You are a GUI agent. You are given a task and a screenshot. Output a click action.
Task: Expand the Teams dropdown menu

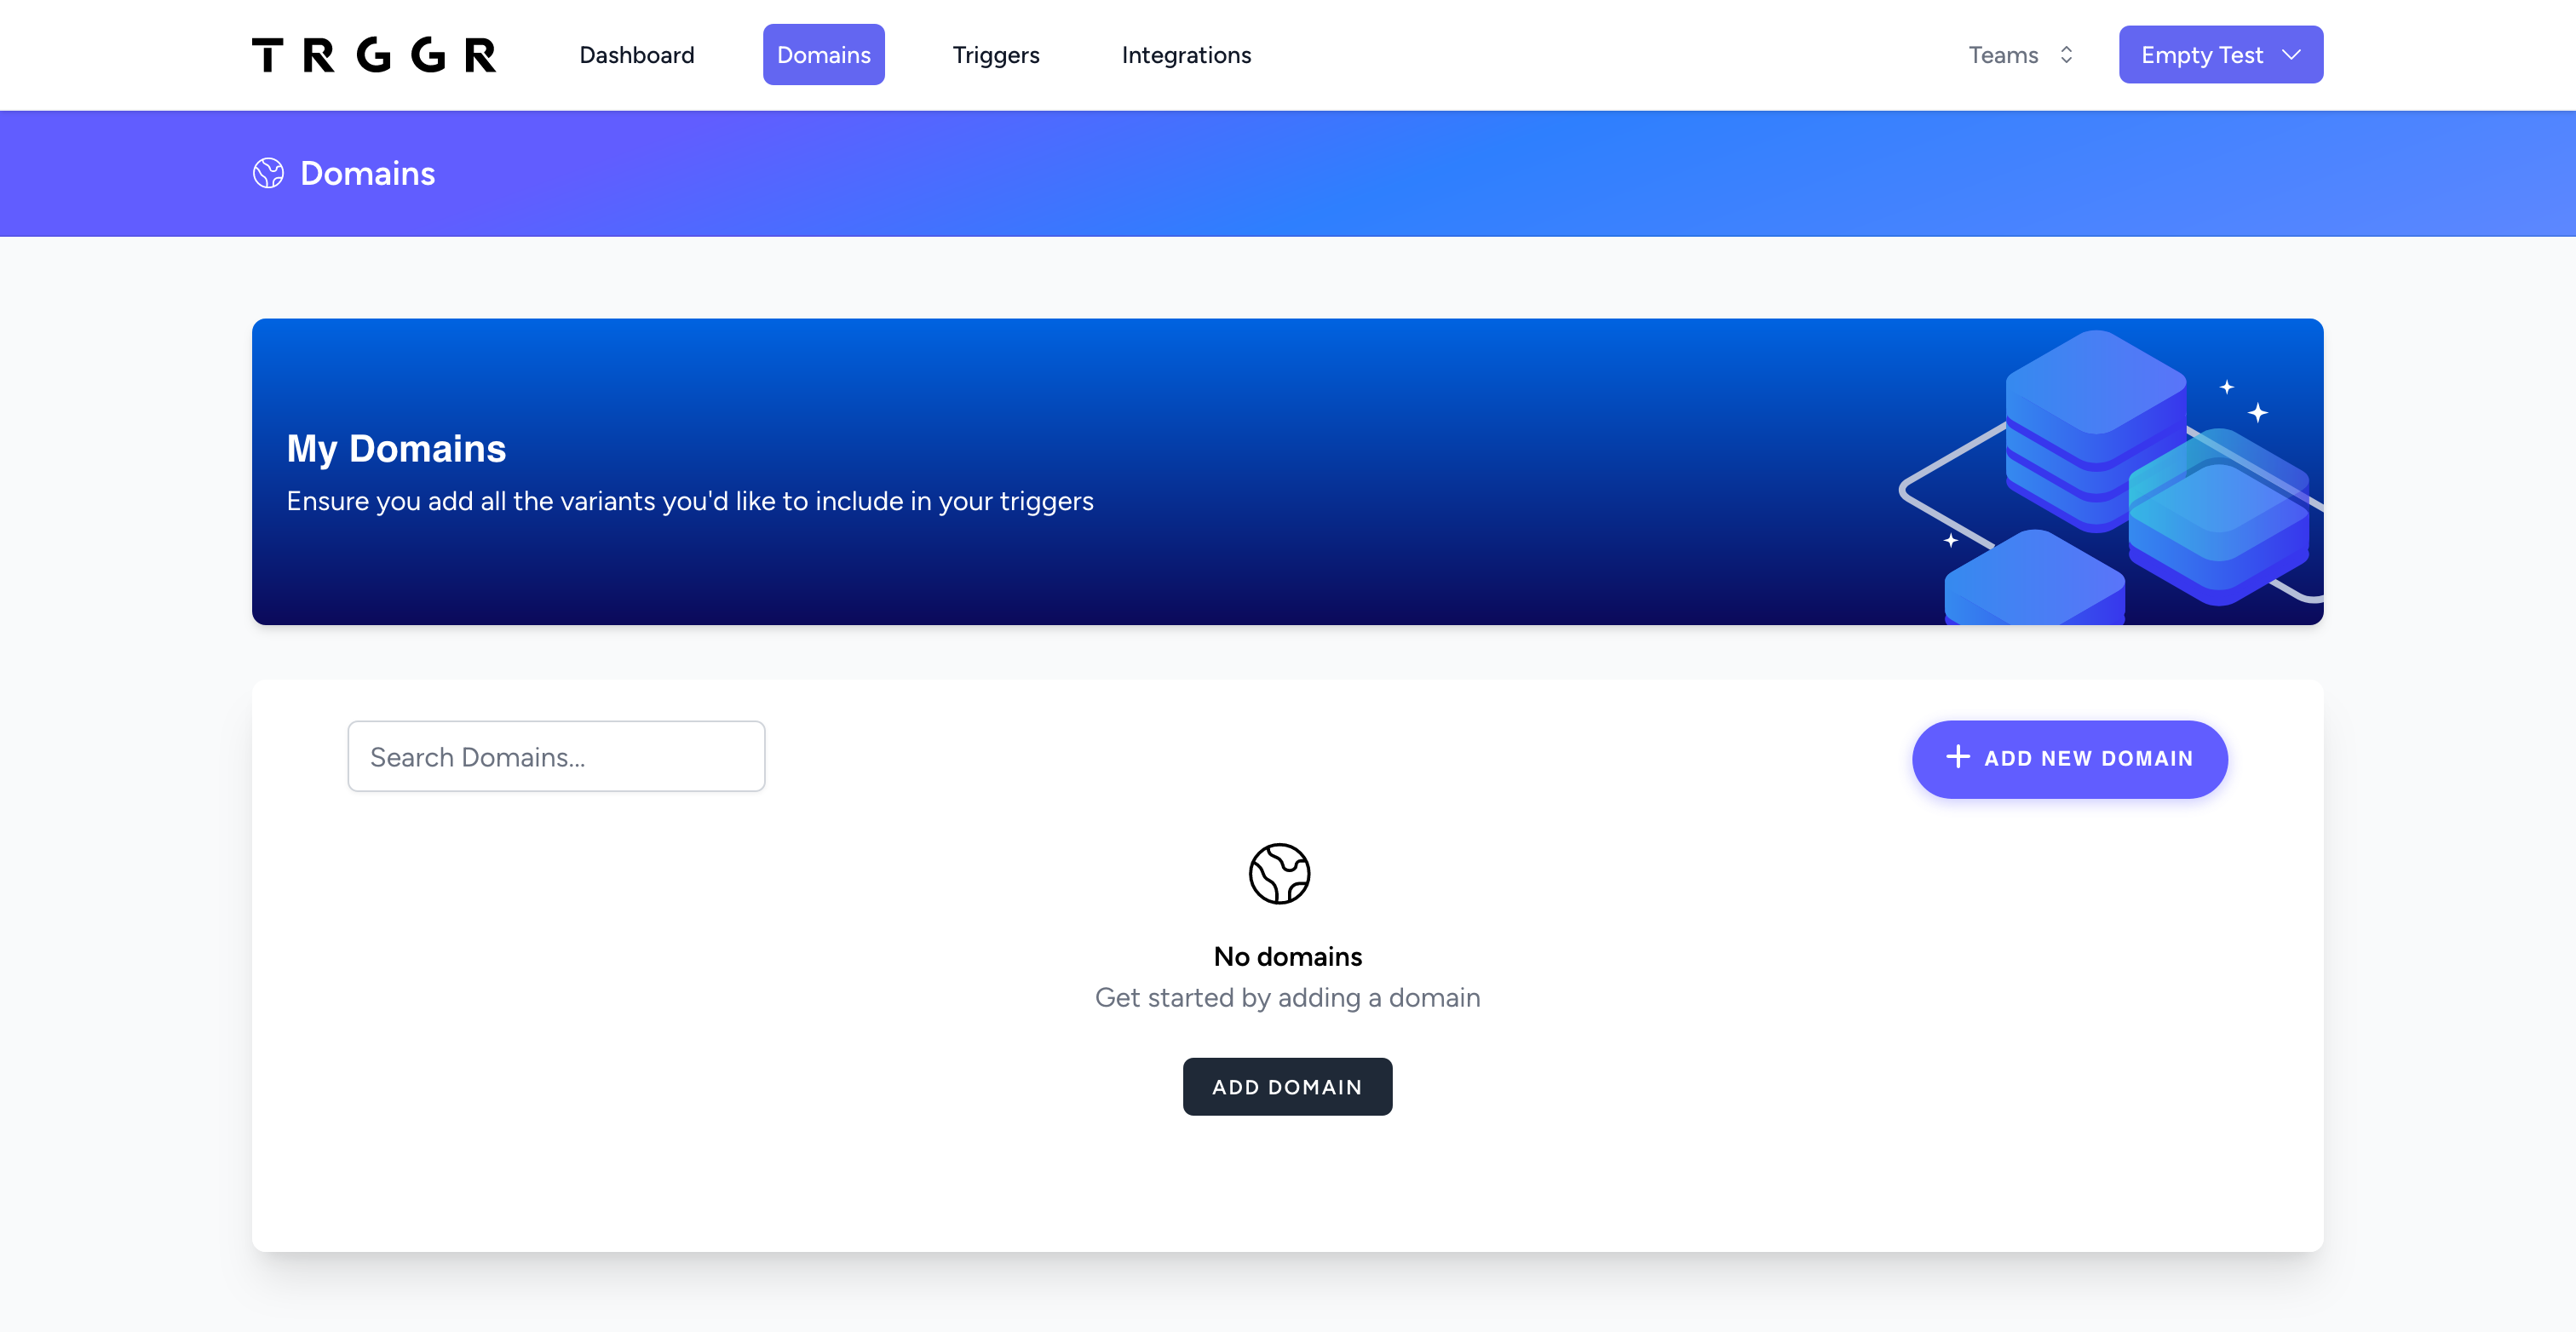pos(2021,53)
